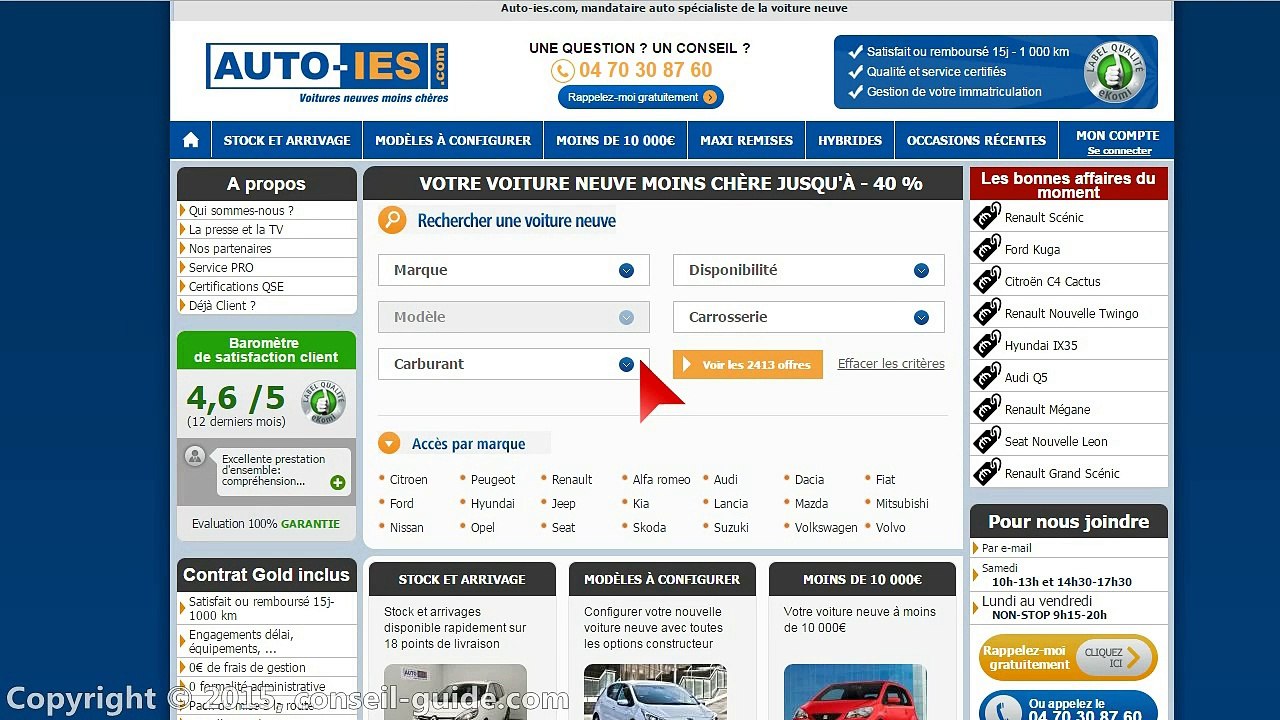Click the tag icon next to Renault Mégane

point(987,408)
